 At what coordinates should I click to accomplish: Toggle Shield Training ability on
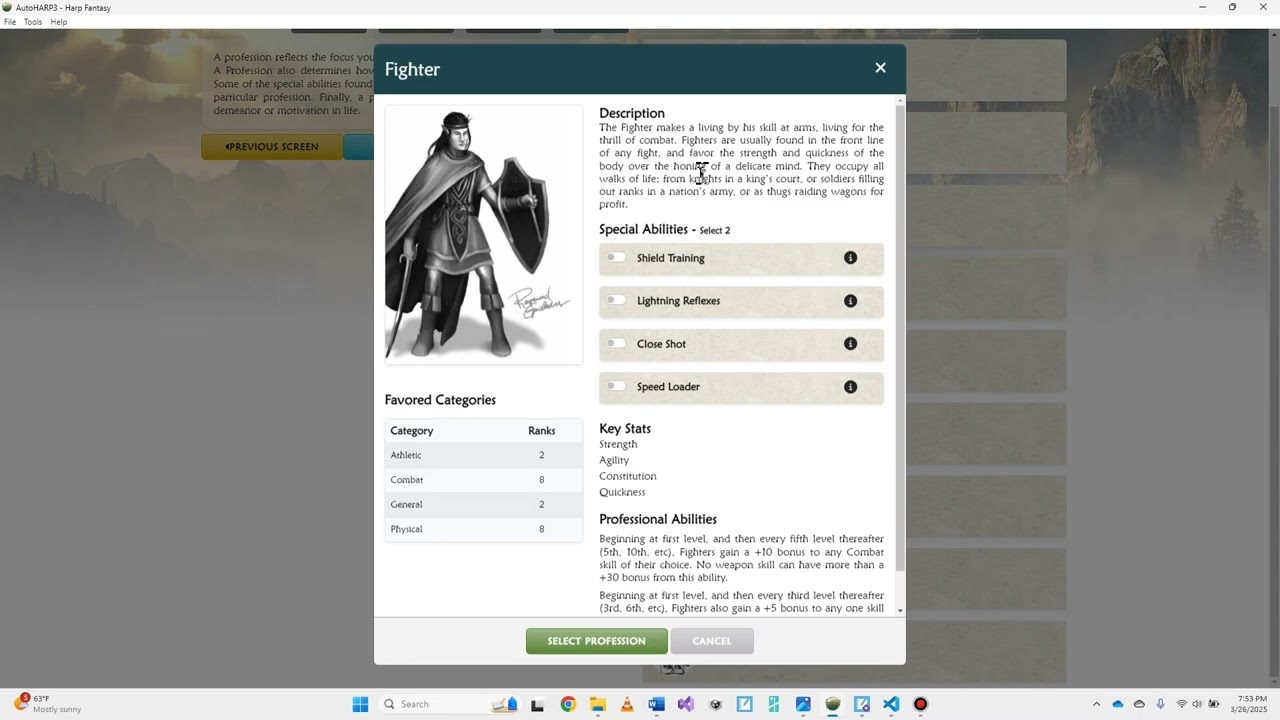tap(616, 257)
